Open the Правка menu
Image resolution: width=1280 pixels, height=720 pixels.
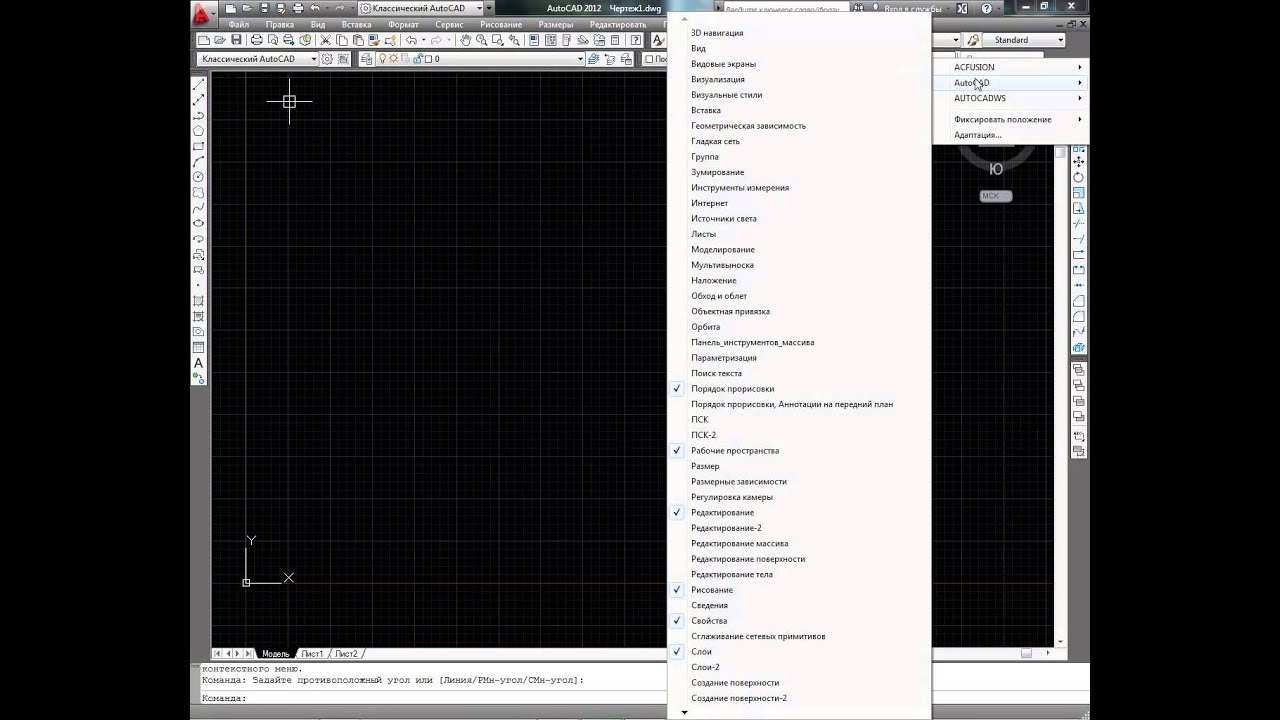tap(280, 24)
